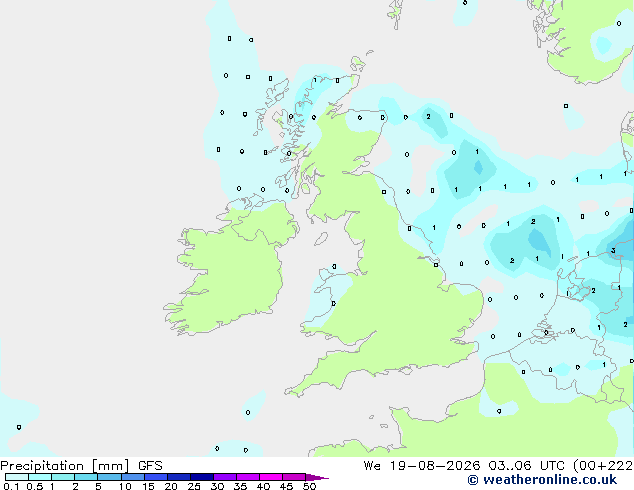Viewport: 634px width, 490px height.
Task: Choose the 20–25 mm dark blue swatch
Action: pyautogui.click(x=179, y=477)
